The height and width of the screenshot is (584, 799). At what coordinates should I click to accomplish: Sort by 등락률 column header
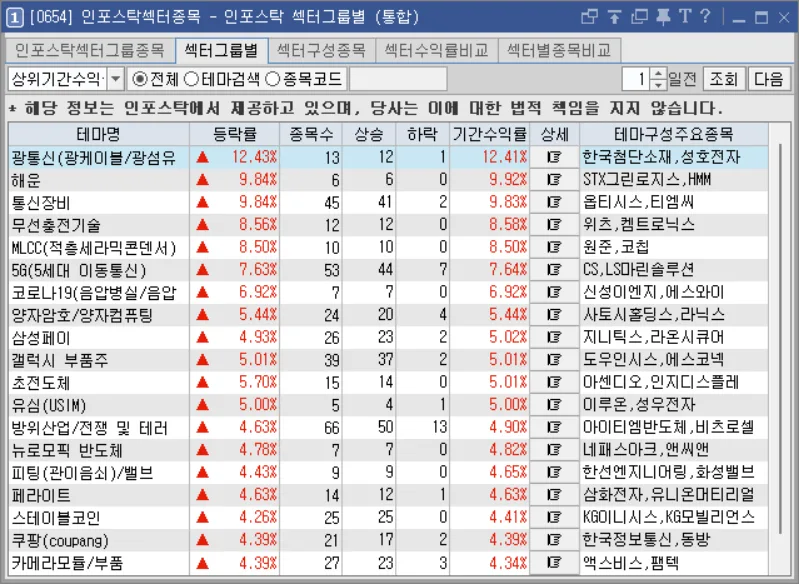(234, 135)
